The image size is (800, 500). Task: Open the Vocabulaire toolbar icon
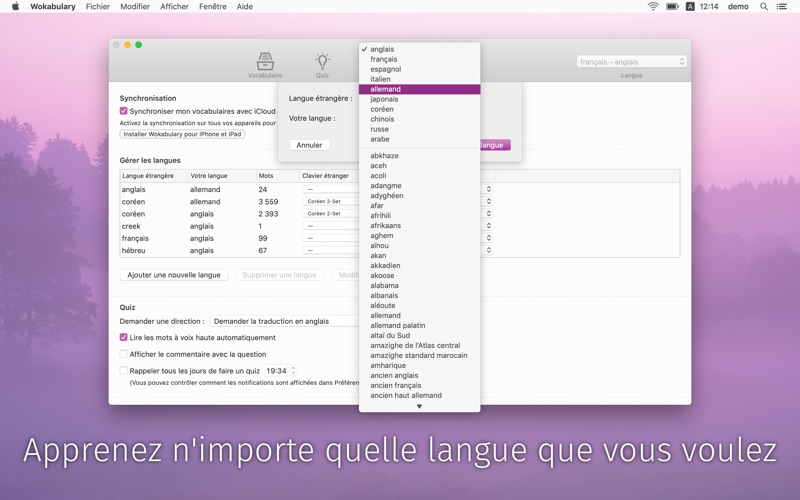pos(265,65)
